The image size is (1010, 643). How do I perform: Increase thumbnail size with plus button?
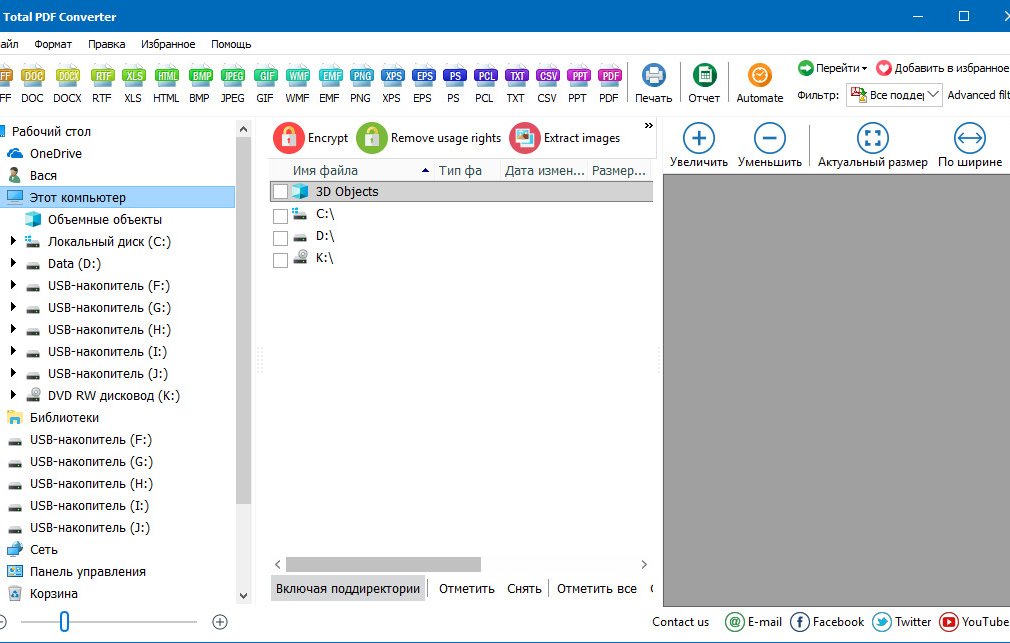pos(220,622)
